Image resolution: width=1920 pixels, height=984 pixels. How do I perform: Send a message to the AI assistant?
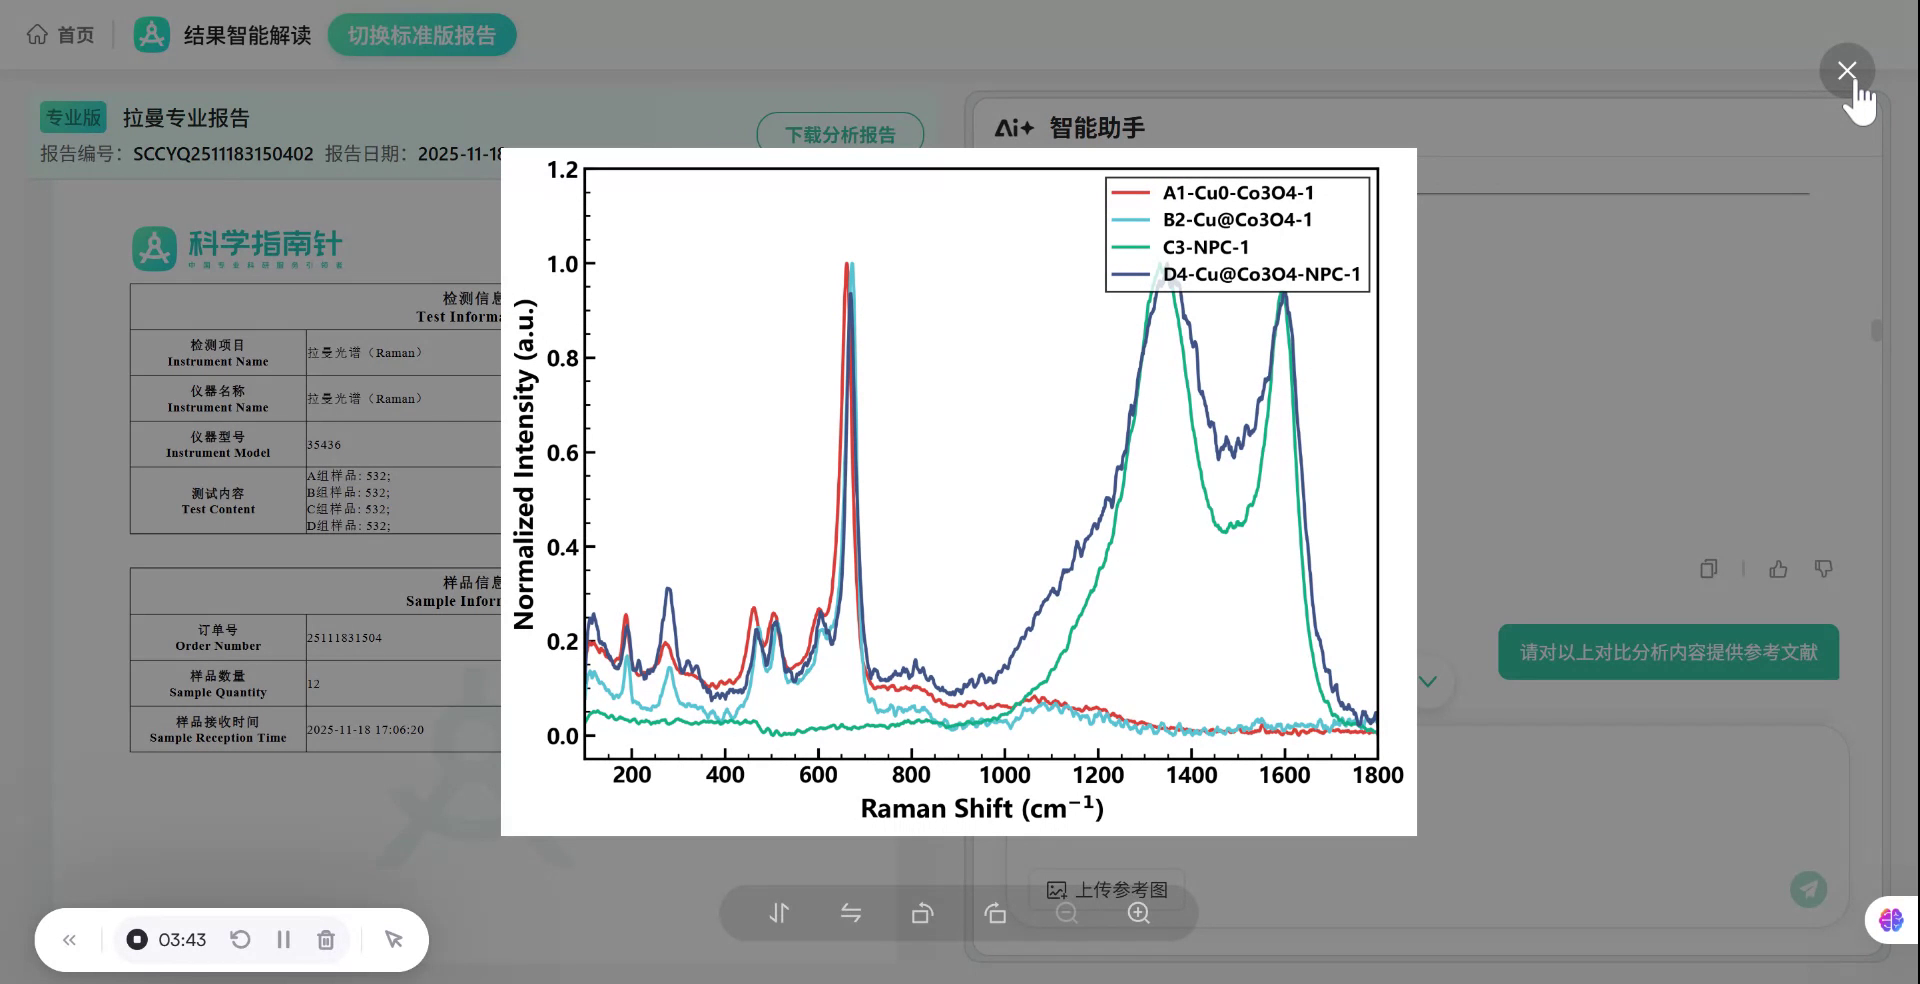(1810, 889)
